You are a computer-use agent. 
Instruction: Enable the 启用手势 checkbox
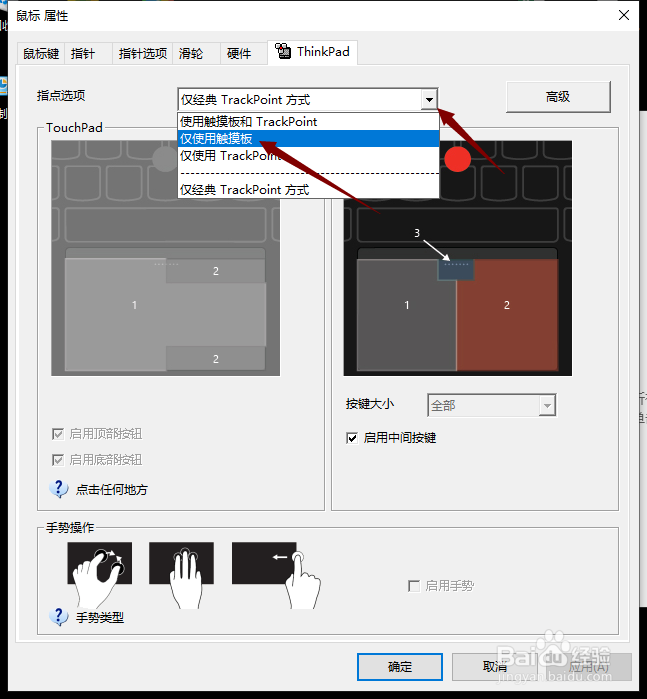coord(414,585)
